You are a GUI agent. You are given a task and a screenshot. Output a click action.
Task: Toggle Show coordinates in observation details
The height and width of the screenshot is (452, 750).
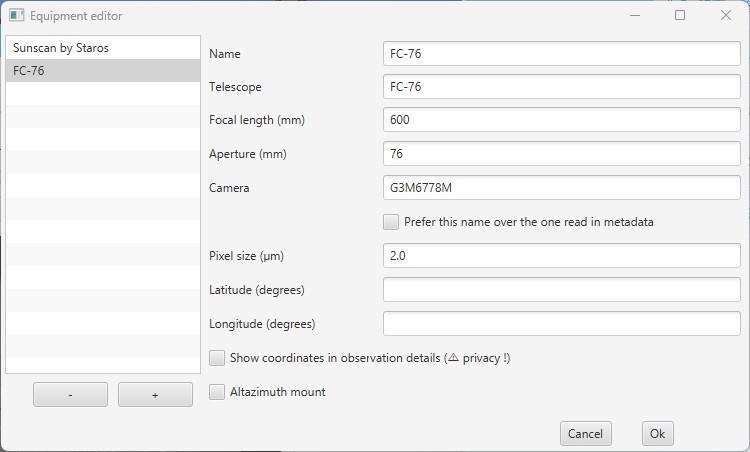pos(217,358)
